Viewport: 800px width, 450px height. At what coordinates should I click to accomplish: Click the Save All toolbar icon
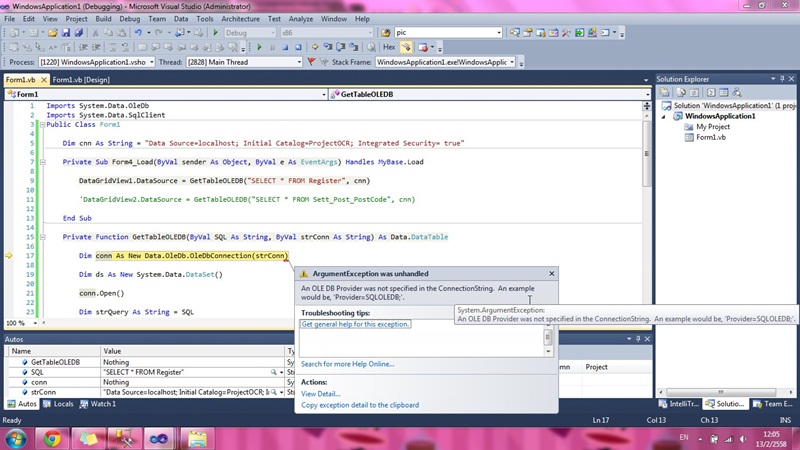coord(79,33)
